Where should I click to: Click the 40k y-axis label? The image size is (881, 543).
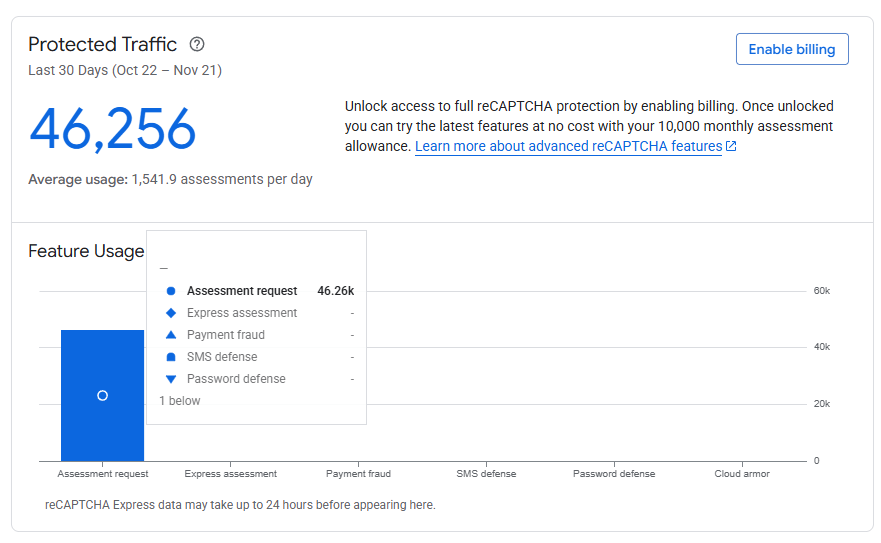[821, 347]
